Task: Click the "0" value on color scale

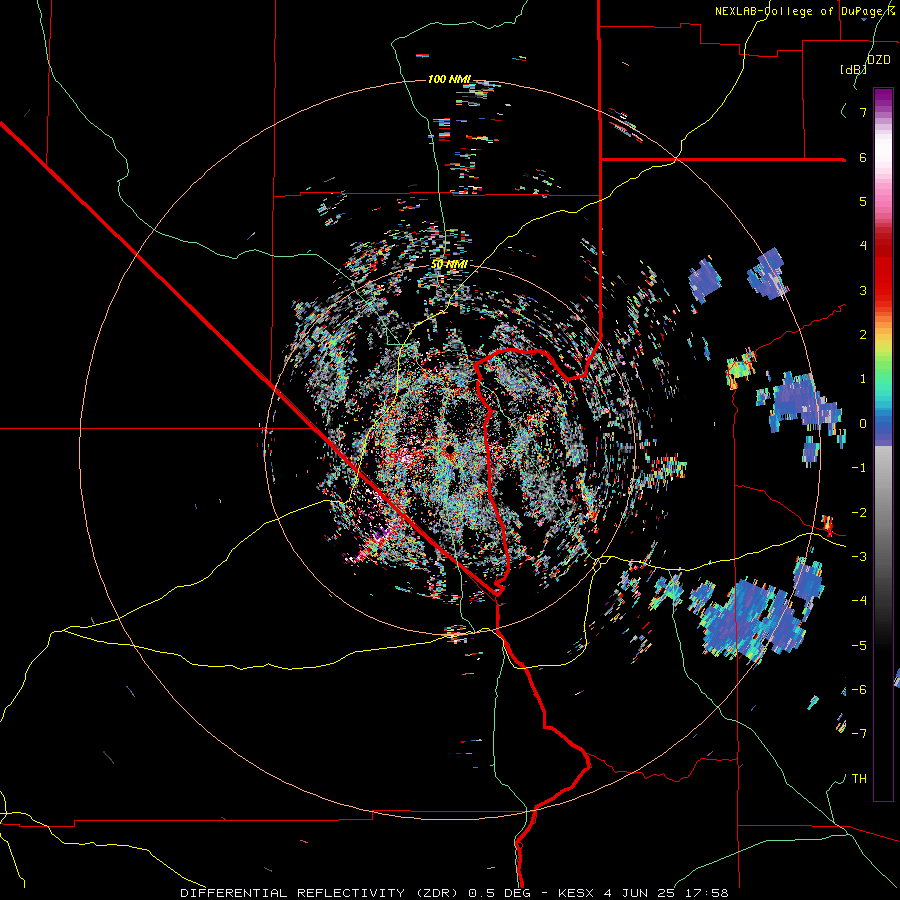Action: [x=863, y=424]
